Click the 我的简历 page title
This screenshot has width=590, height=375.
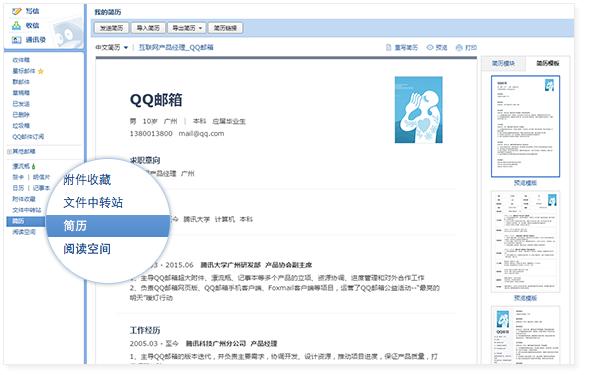pos(108,12)
